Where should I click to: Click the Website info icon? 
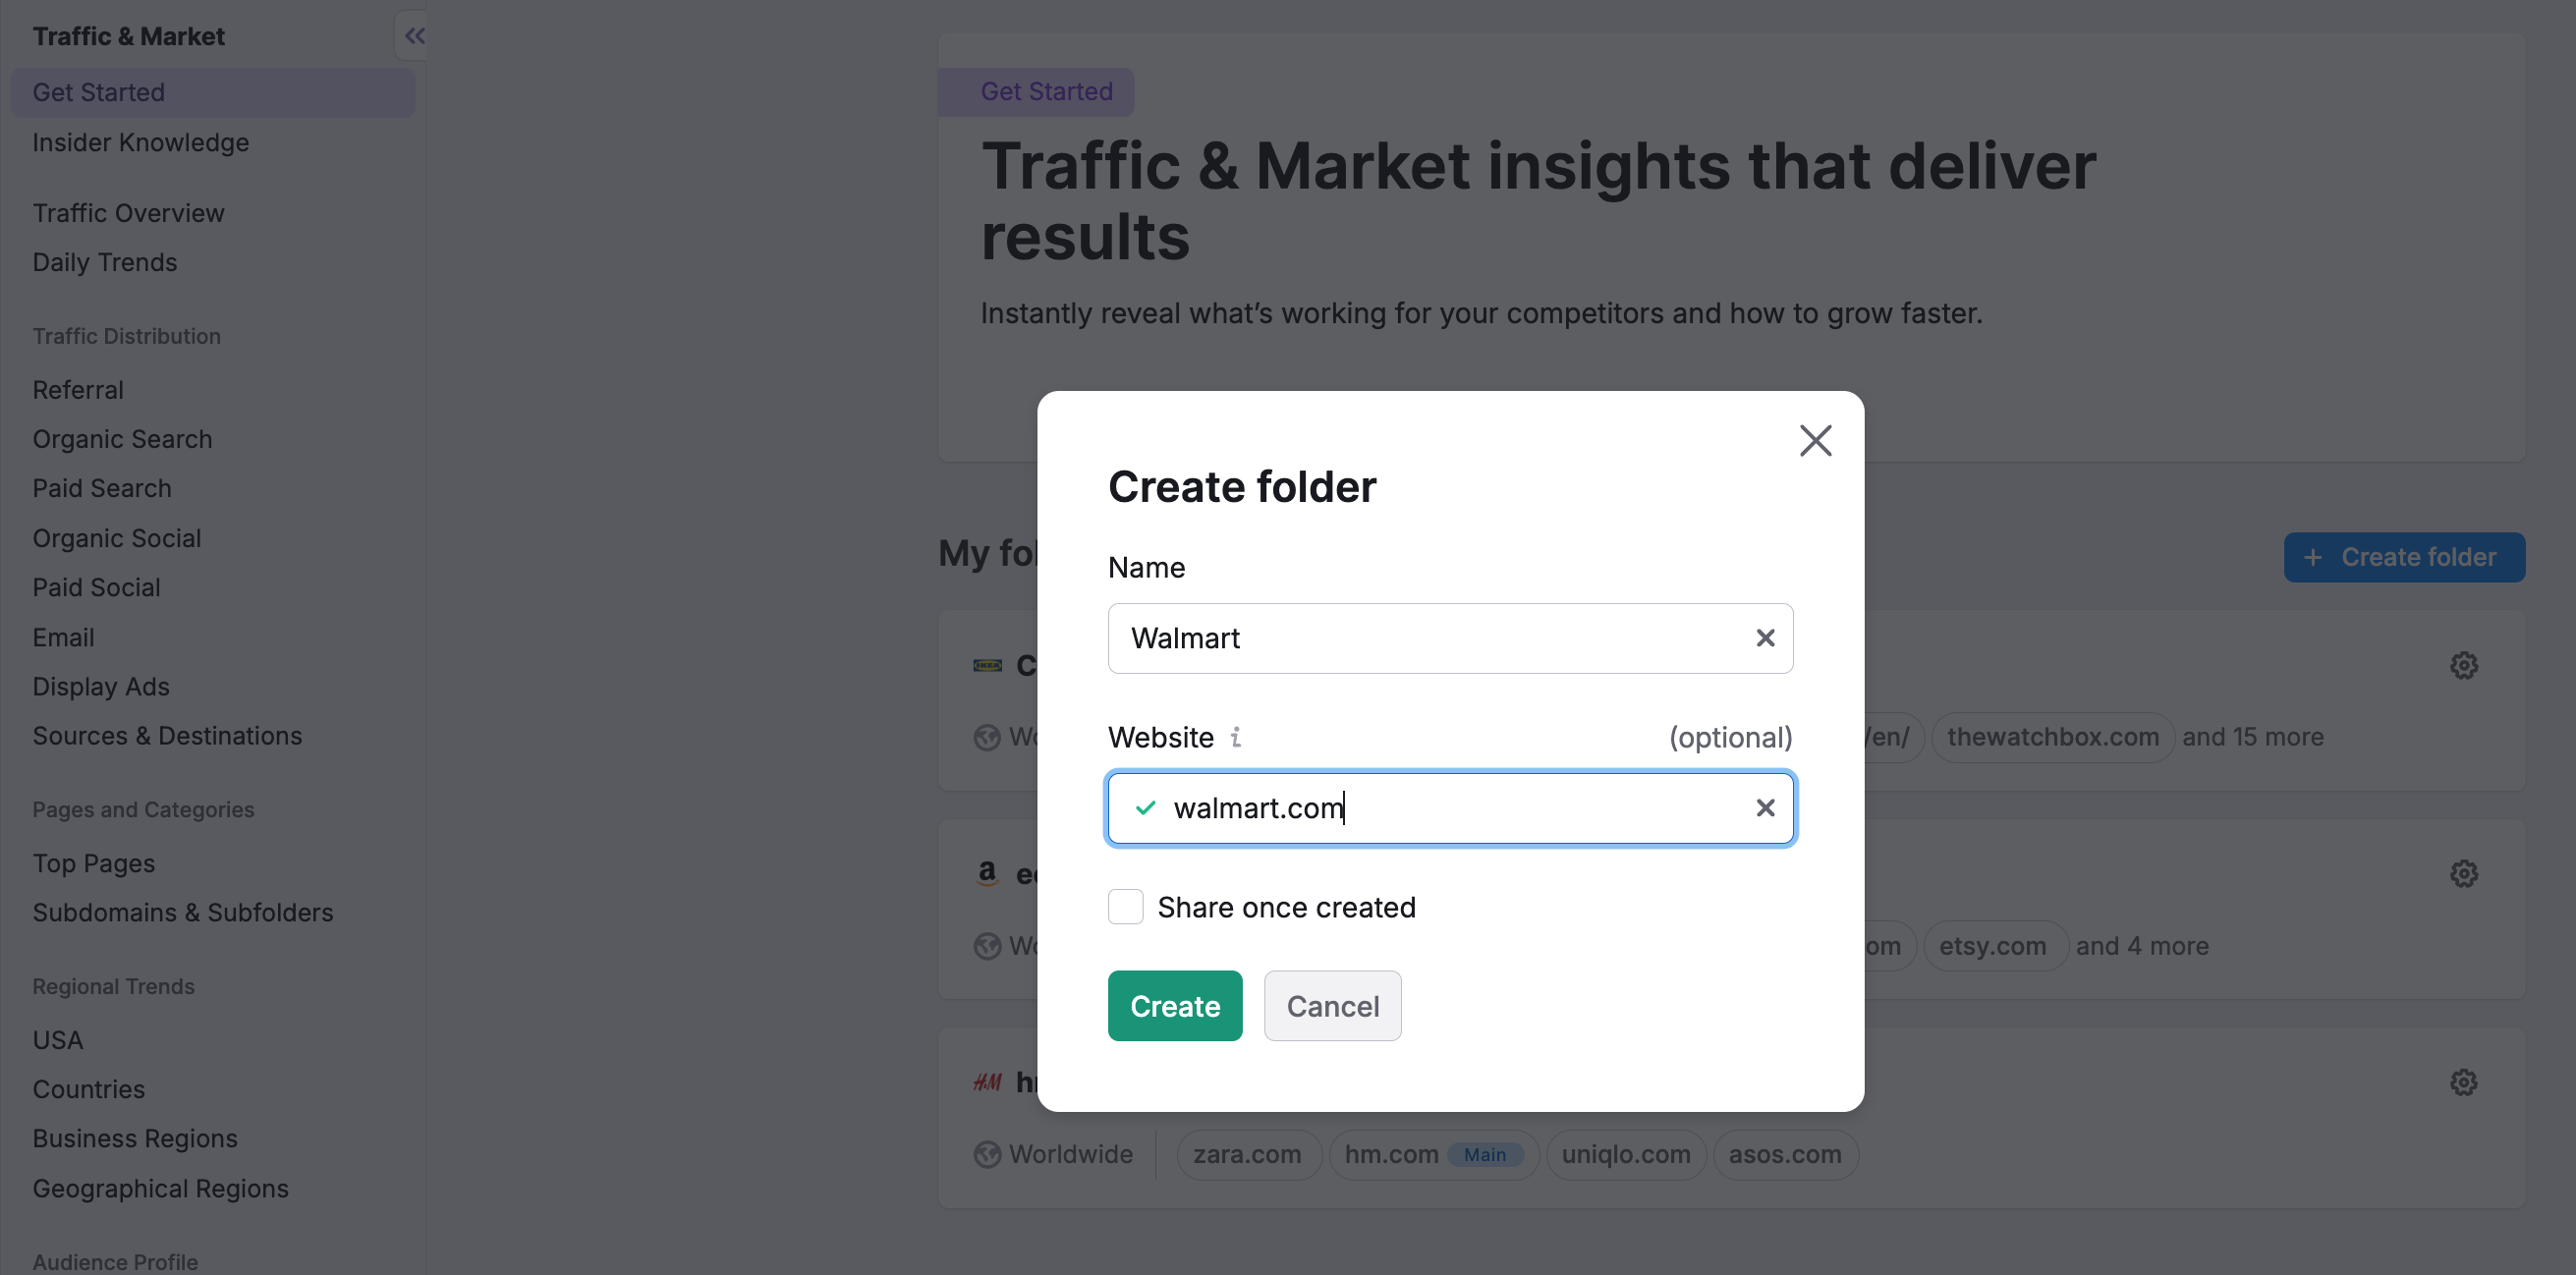(1236, 737)
